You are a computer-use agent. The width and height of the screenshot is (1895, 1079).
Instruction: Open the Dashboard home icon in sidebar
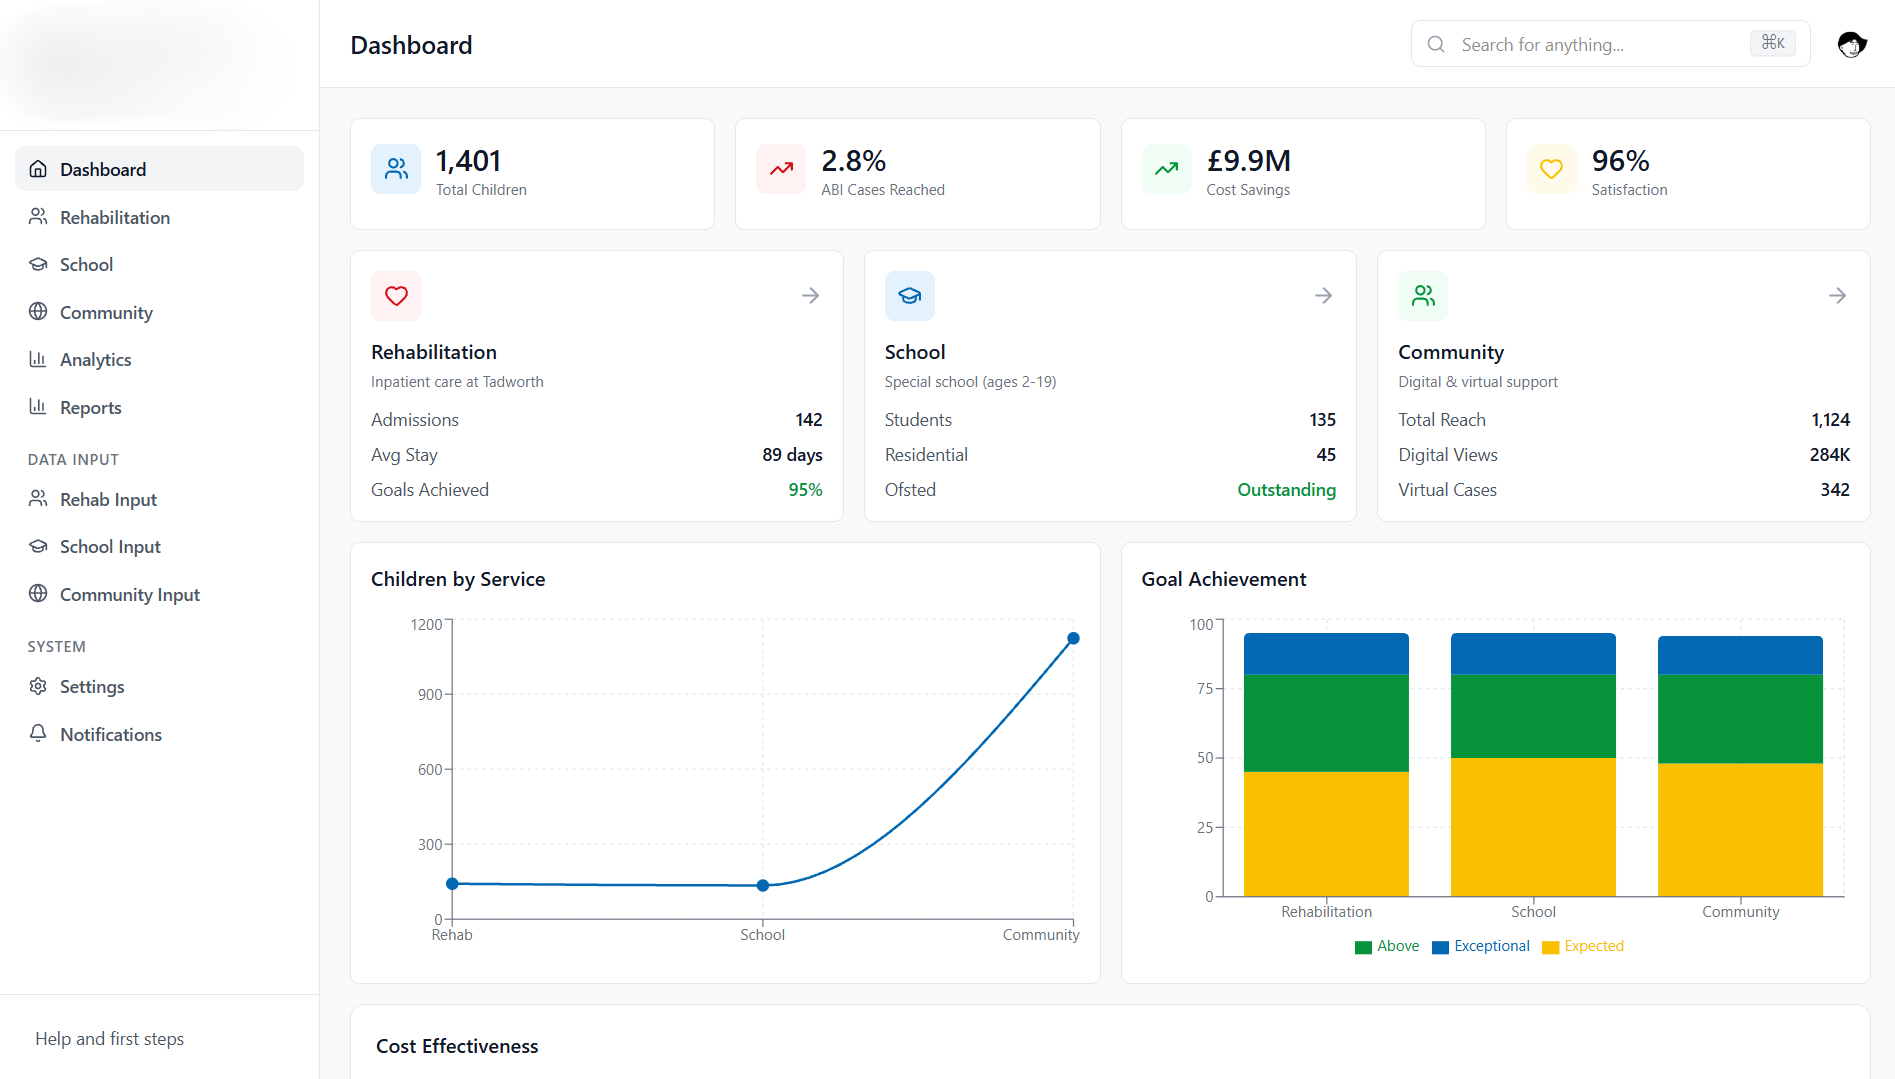point(38,169)
